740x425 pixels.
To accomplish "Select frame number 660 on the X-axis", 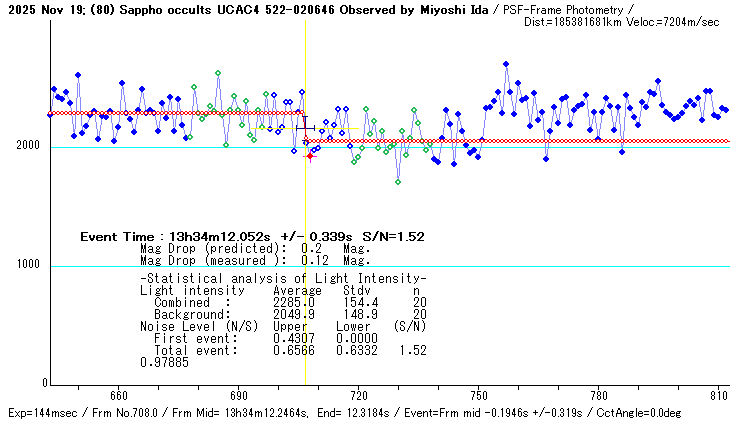I will 118,396.
